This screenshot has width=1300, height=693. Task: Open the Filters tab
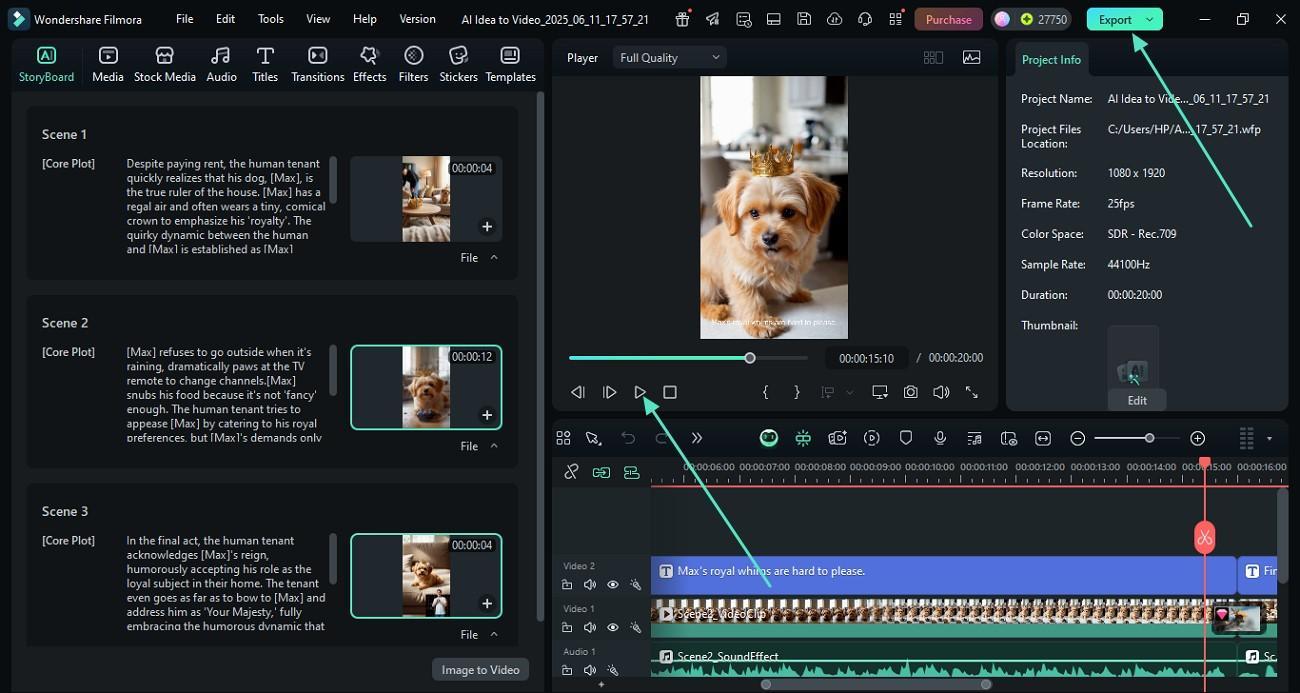[413, 64]
